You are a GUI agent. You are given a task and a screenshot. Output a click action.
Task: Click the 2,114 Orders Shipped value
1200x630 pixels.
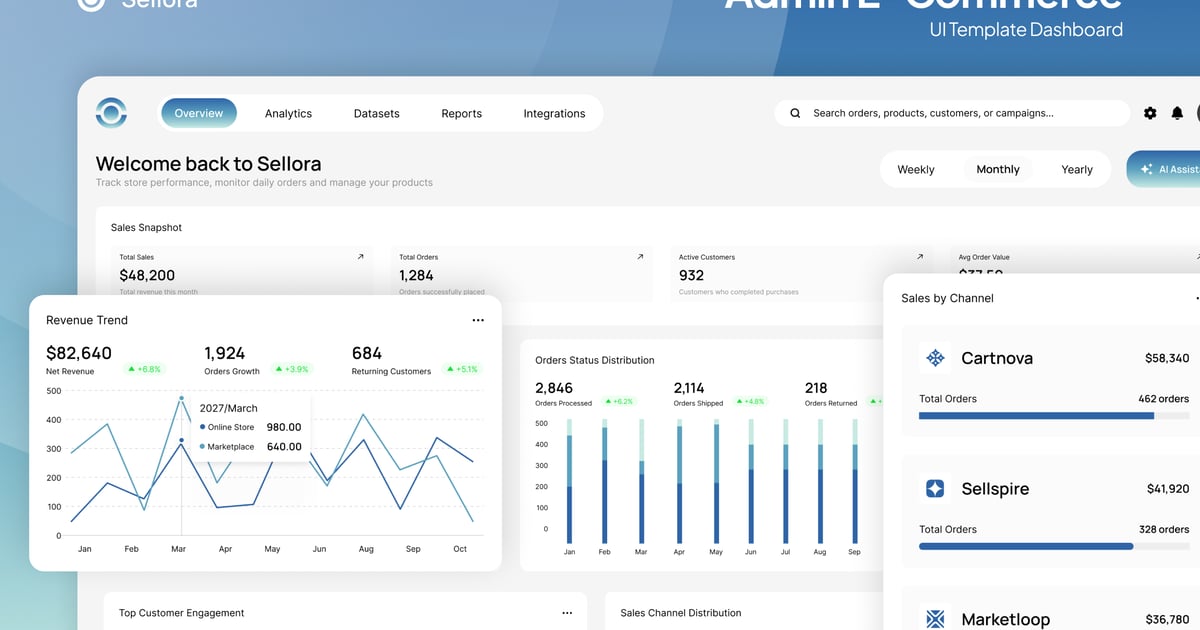pyautogui.click(x=689, y=388)
